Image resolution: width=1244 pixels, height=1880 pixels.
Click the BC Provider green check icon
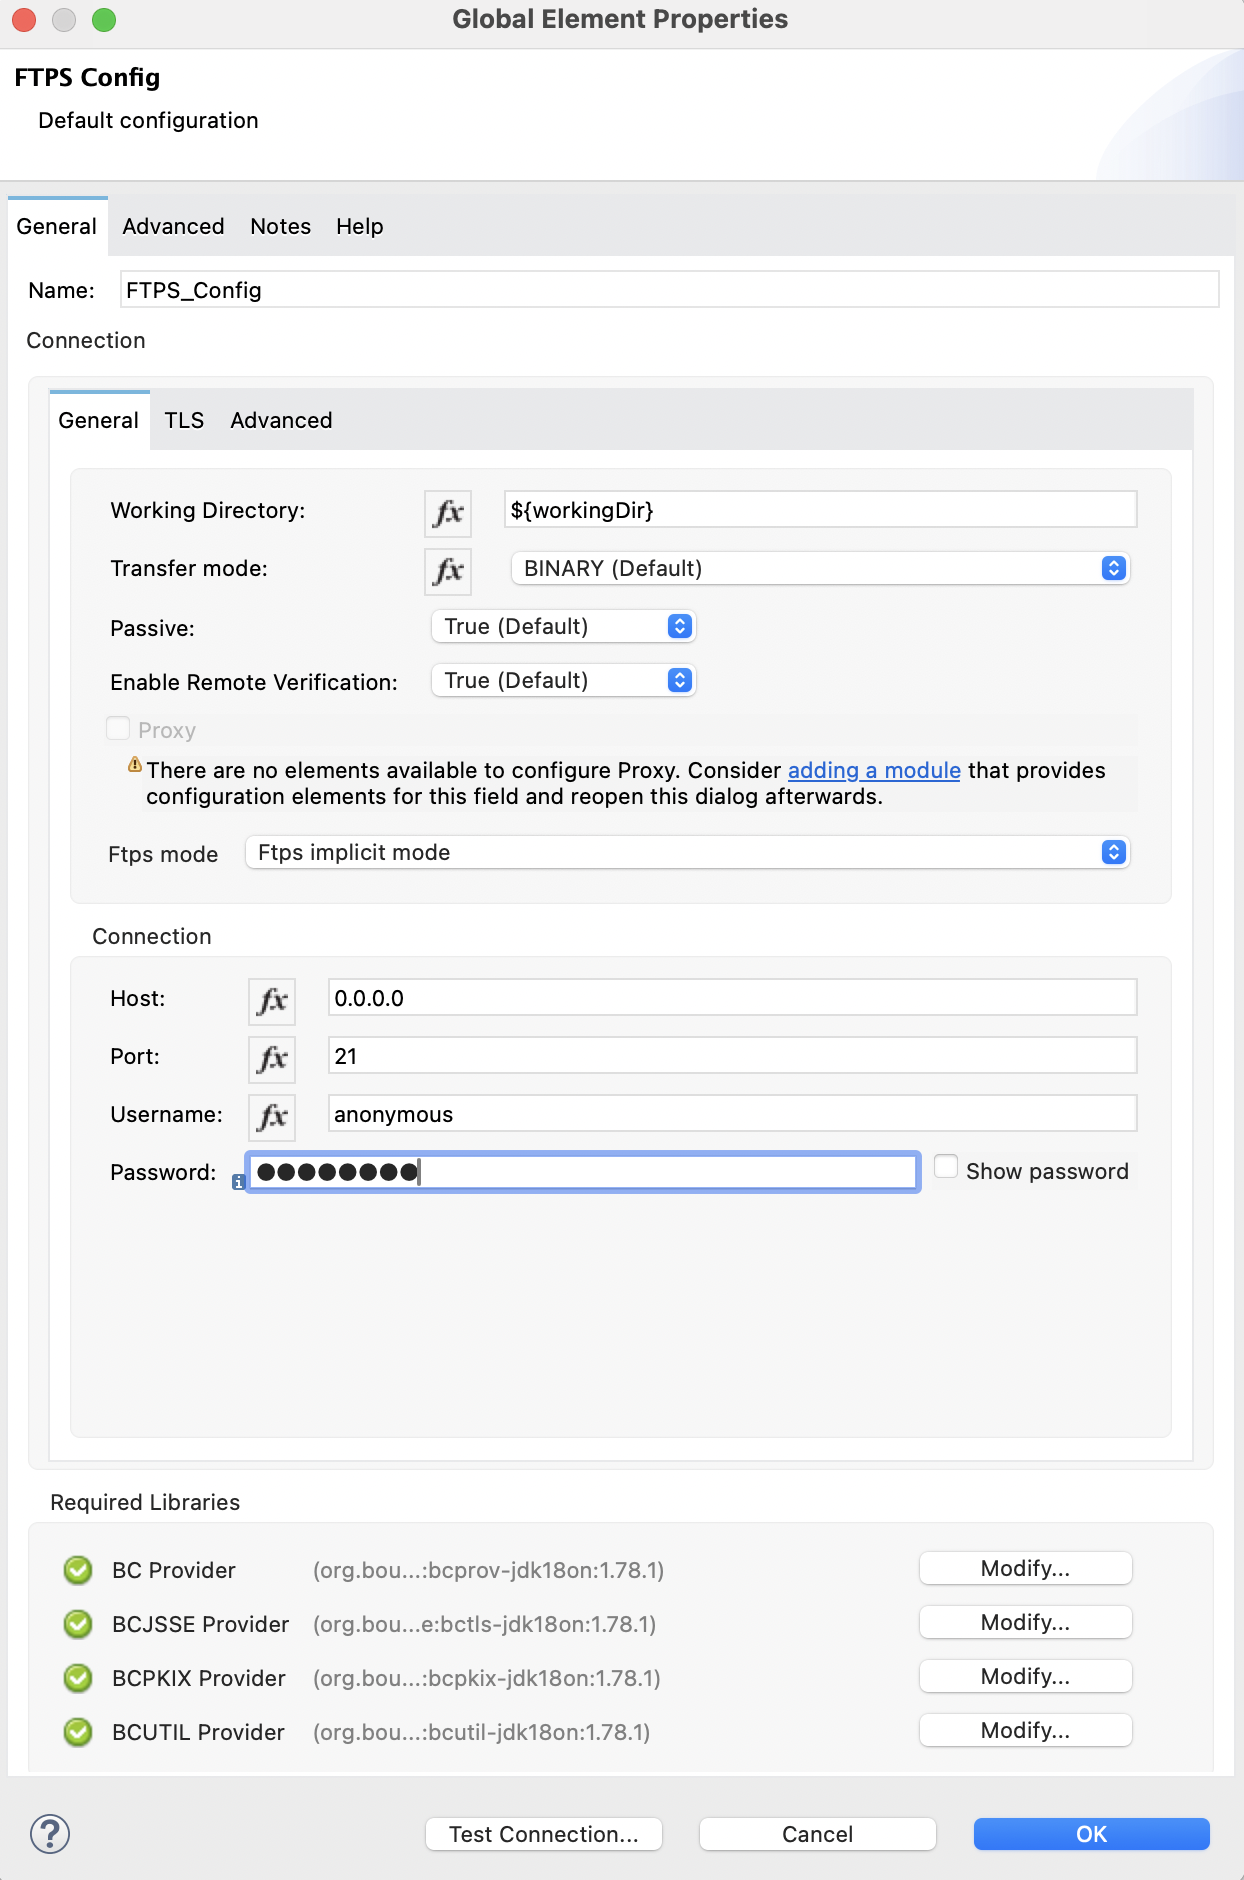coord(78,1570)
